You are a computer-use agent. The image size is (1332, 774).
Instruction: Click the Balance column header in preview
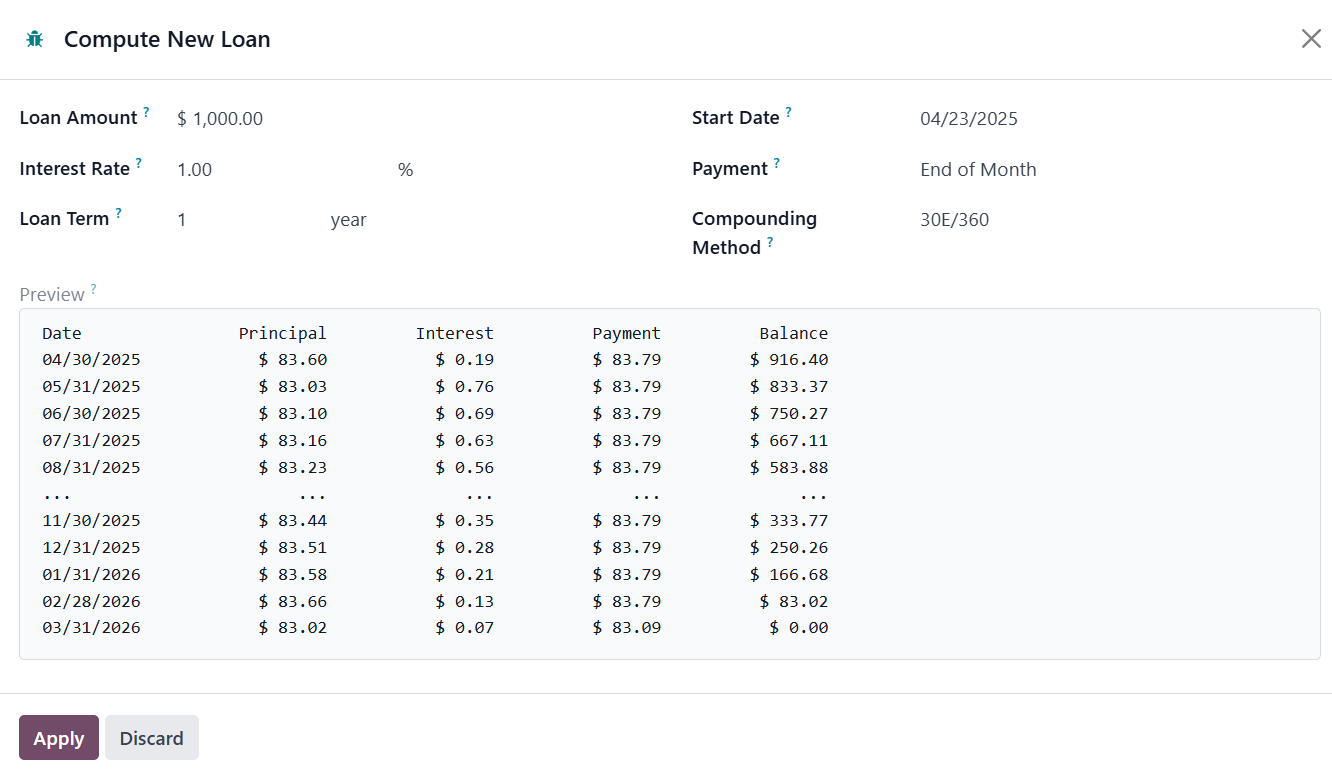(793, 334)
